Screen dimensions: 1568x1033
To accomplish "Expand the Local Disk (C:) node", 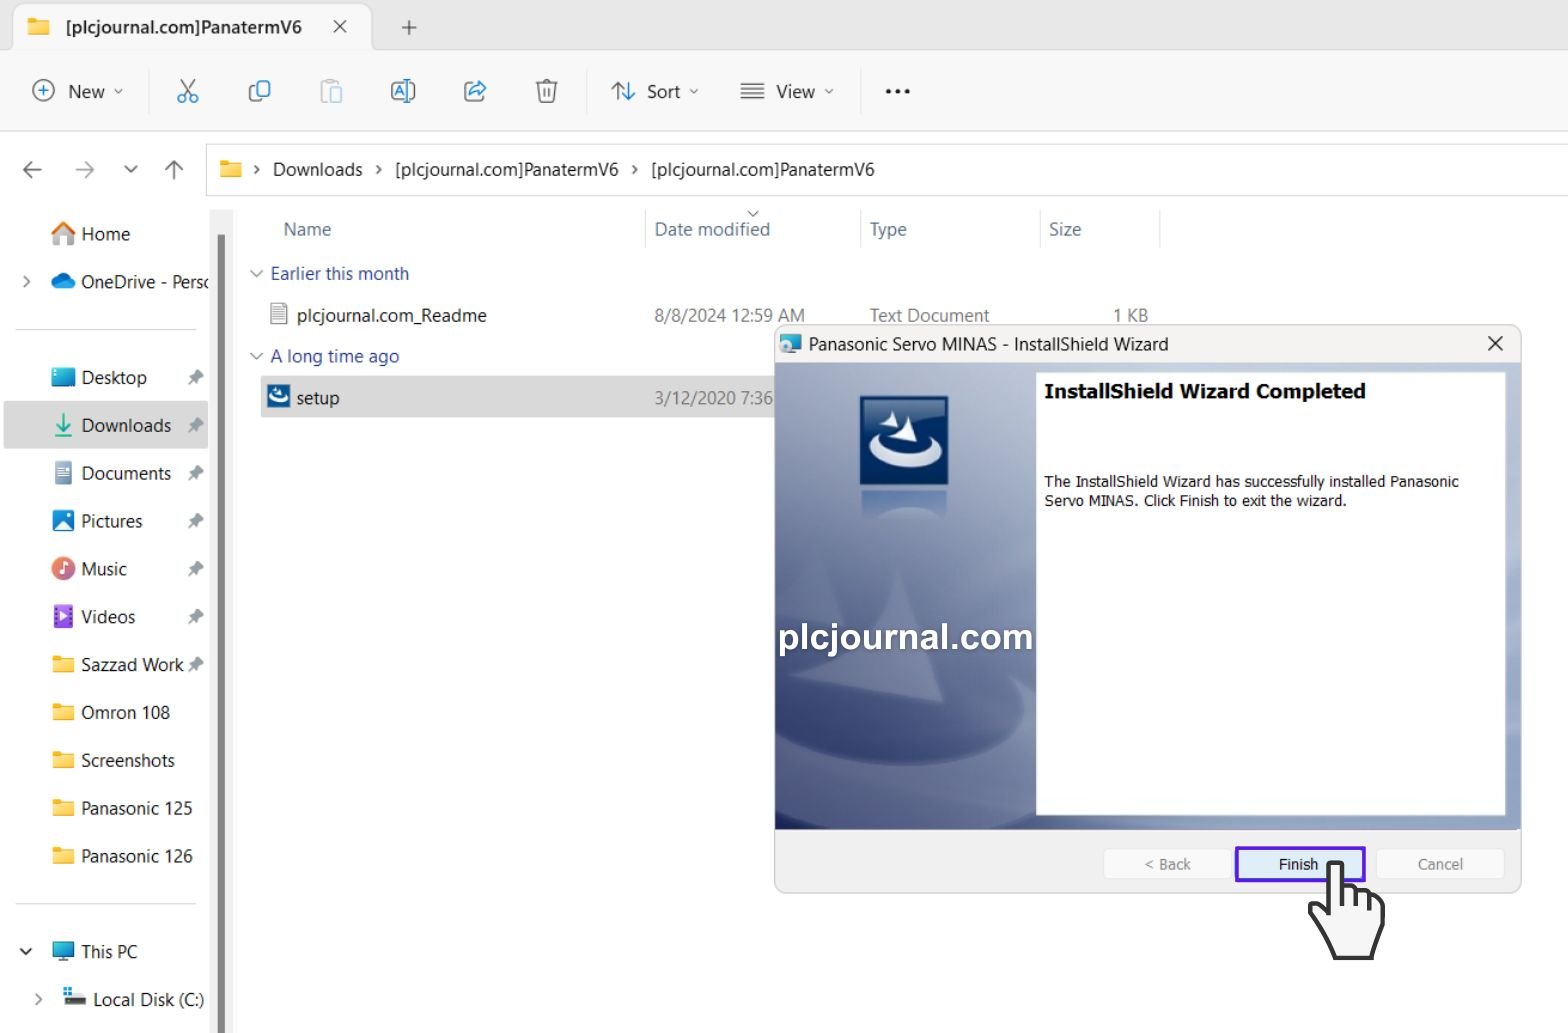I will 38,1000.
